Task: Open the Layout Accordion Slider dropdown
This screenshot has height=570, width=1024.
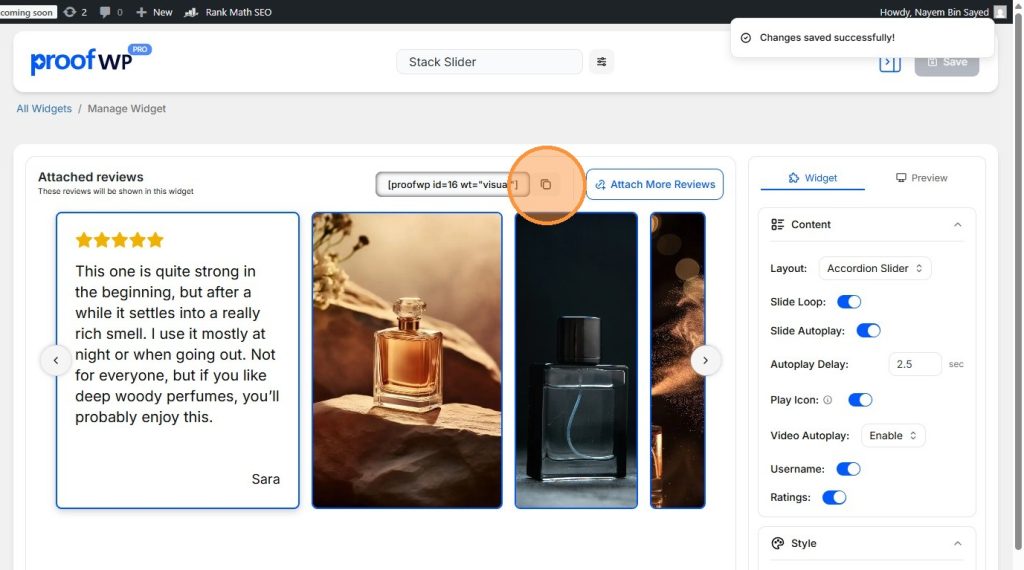Action: tap(874, 268)
